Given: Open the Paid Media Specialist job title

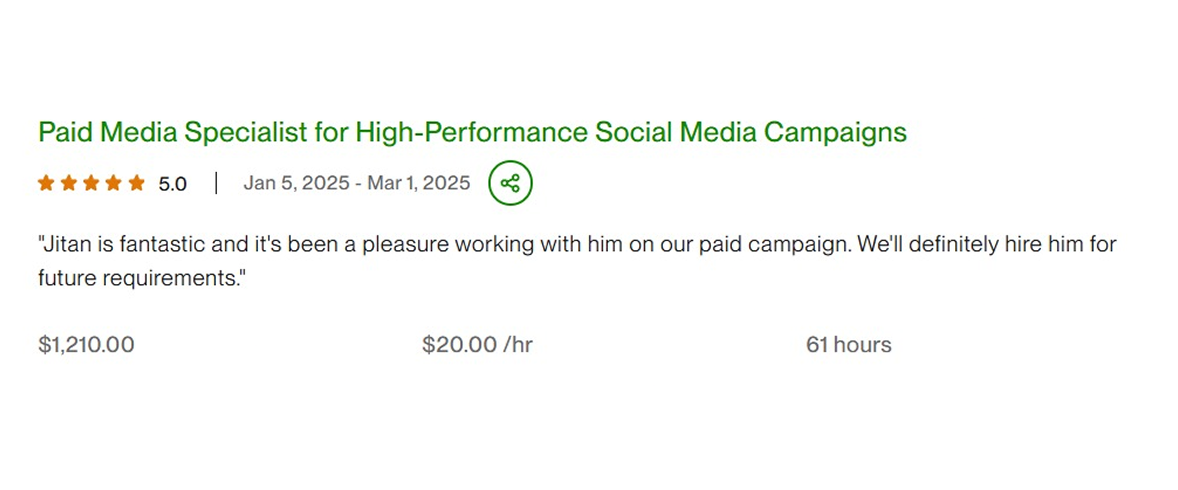Looking at the screenshot, I should [x=472, y=132].
